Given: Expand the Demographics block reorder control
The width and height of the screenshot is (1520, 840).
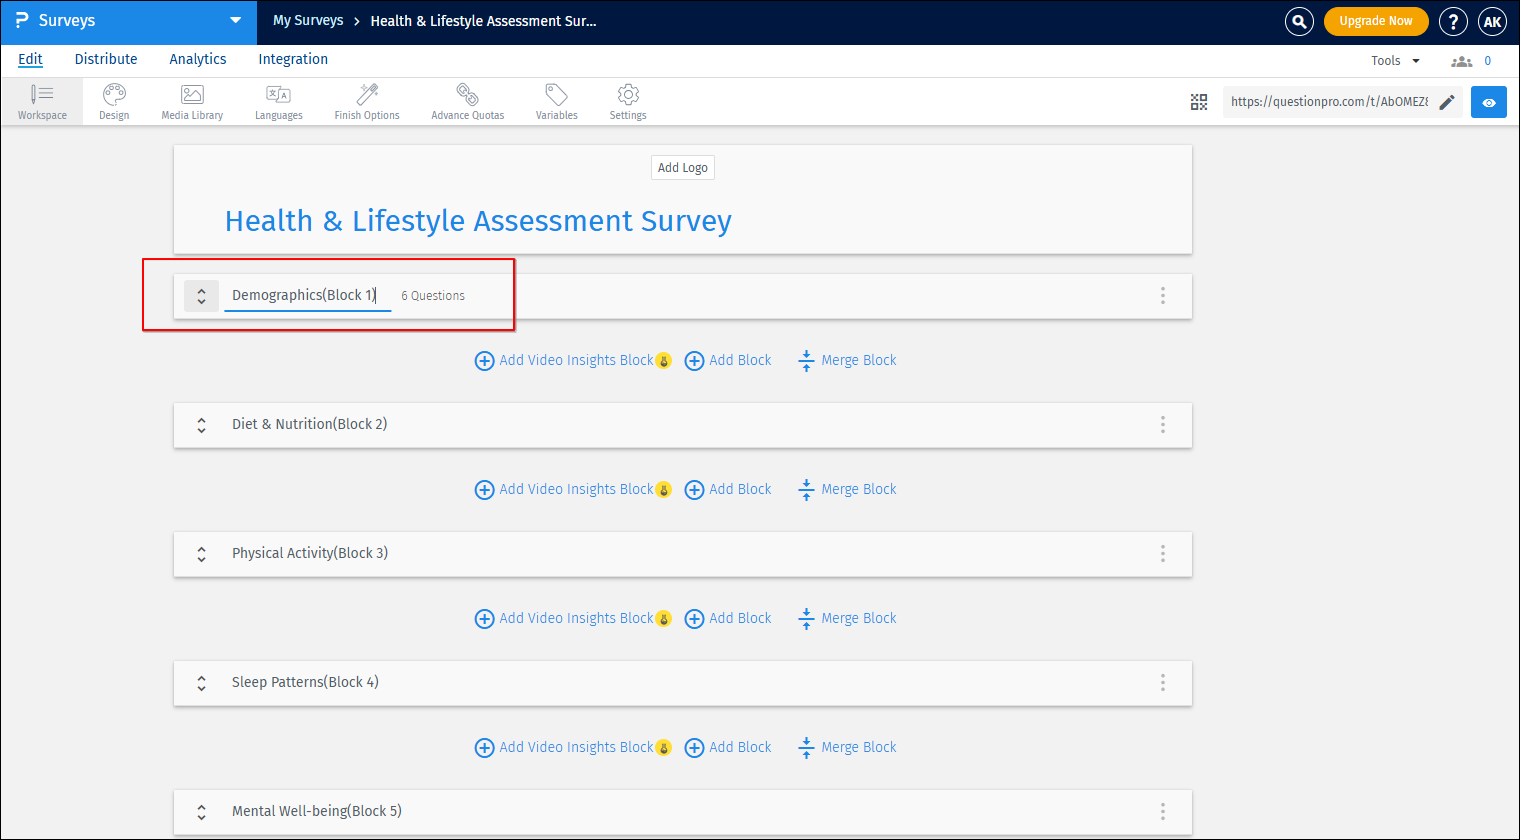Looking at the screenshot, I should (201, 295).
